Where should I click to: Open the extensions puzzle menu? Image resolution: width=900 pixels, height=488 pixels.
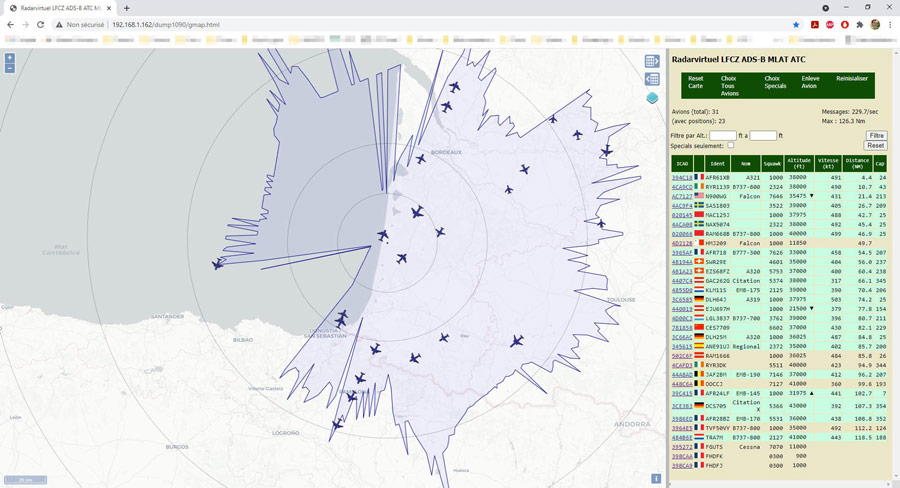click(x=860, y=25)
